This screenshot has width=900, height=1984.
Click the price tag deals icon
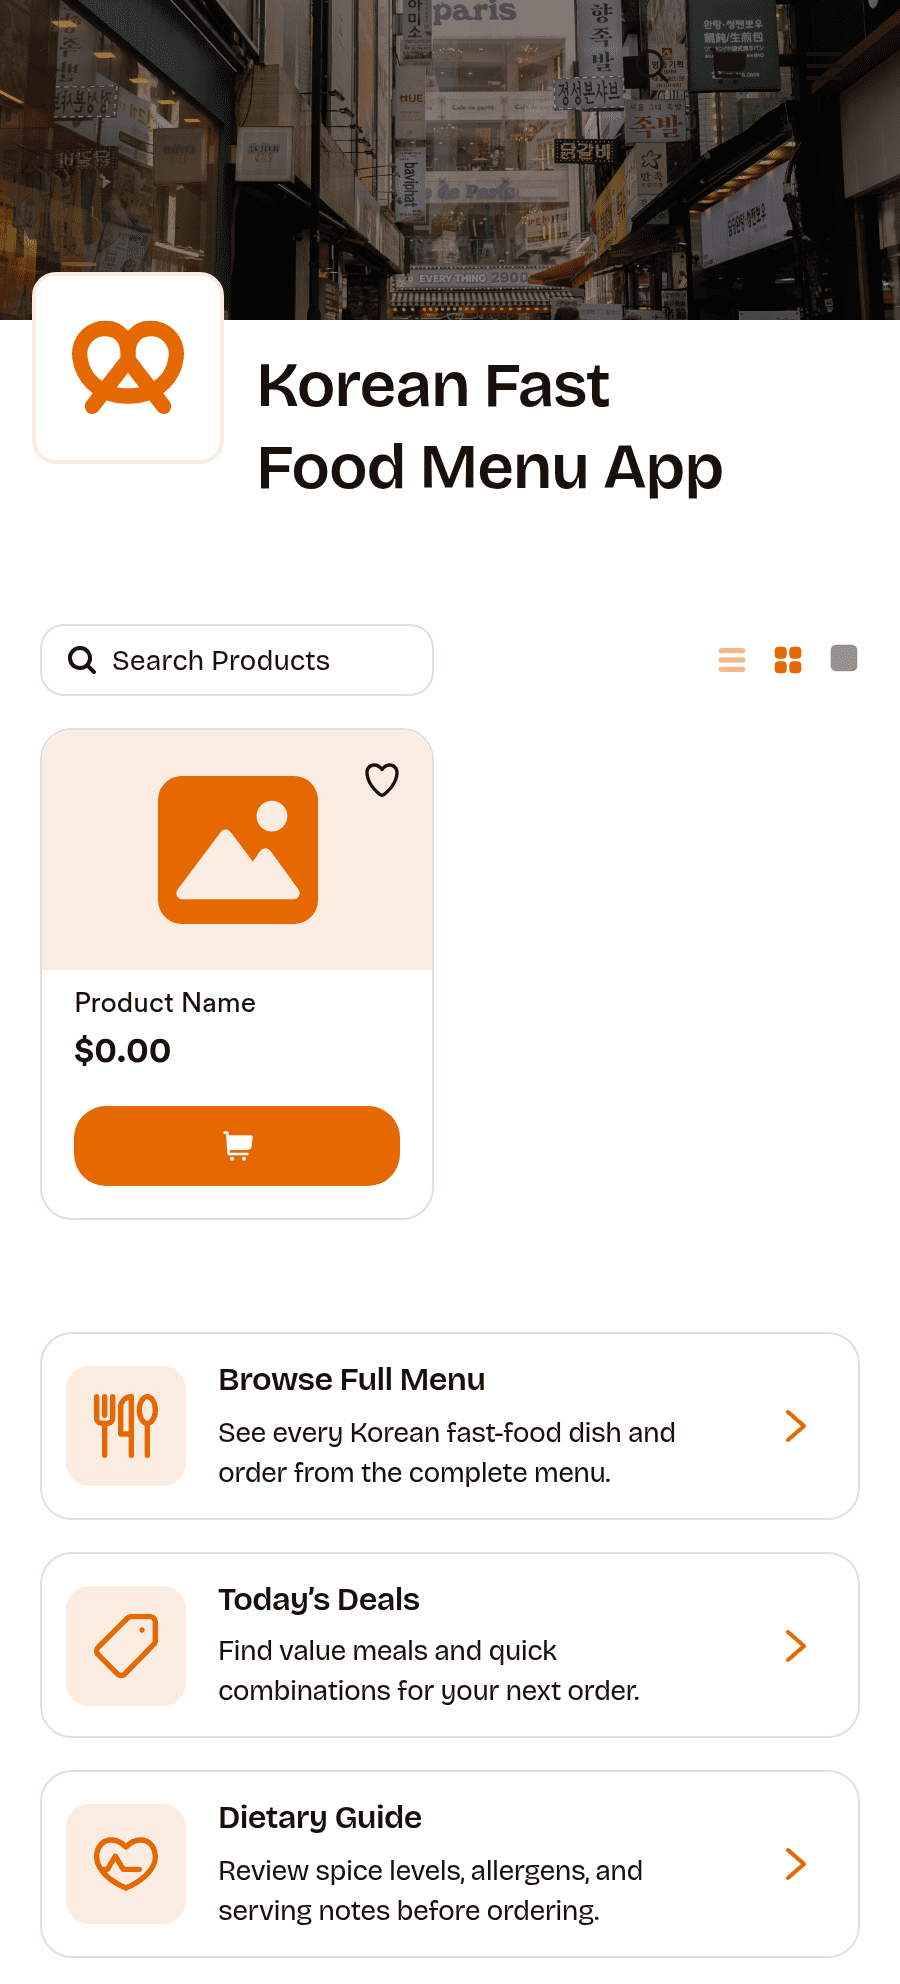[x=126, y=1646]
